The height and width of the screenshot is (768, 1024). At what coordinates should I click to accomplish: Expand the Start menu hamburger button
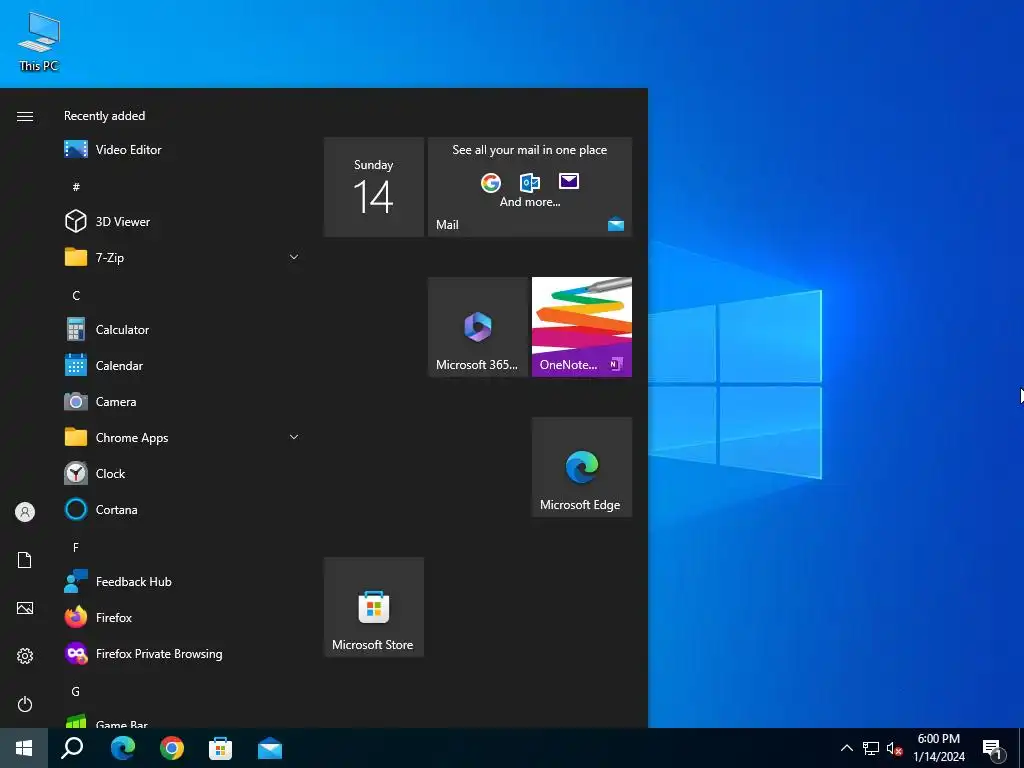pos(25,116)
